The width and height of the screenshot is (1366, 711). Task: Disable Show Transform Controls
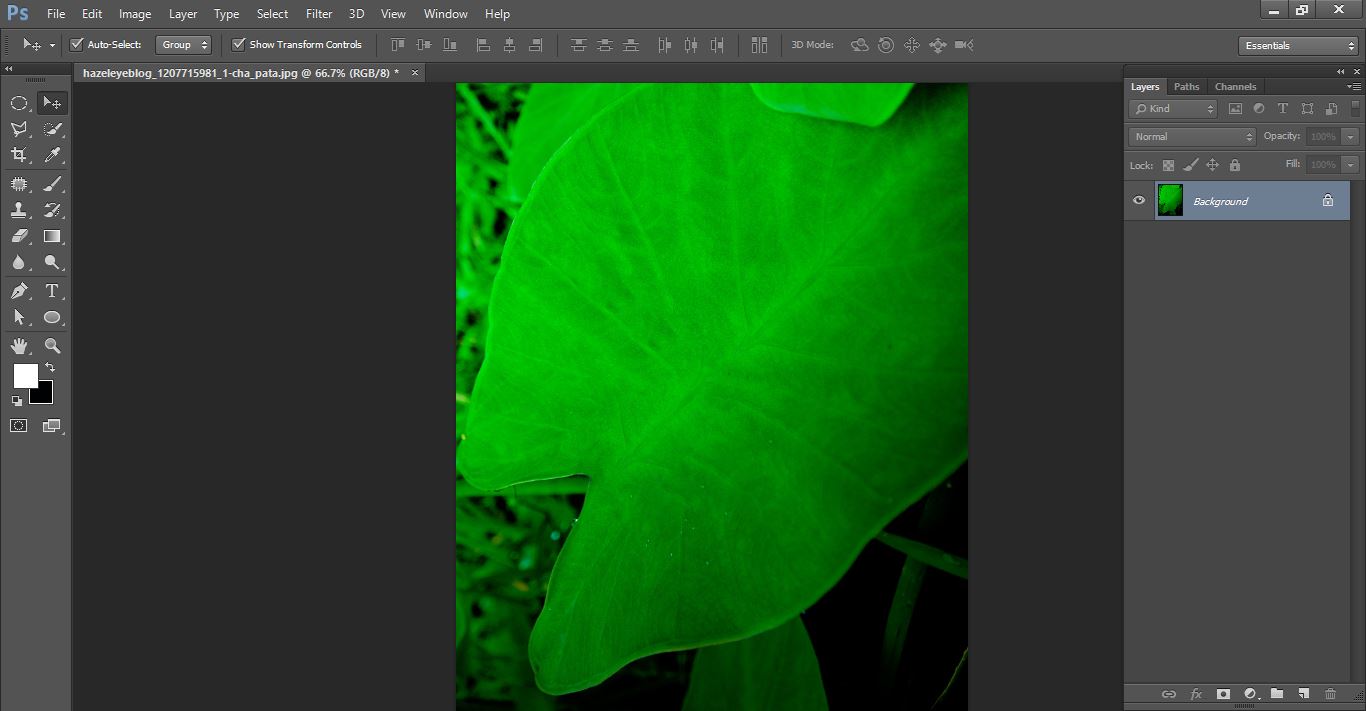pos(238,44)
